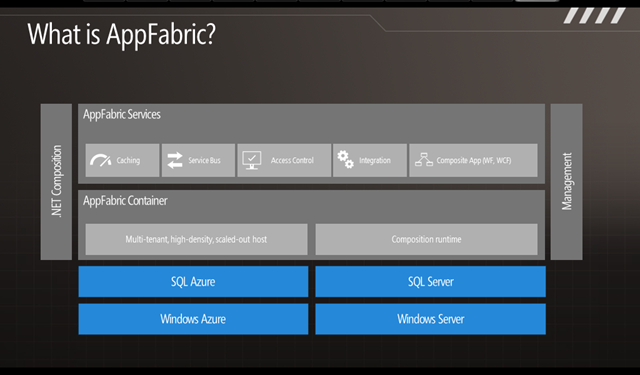Click the AppFabric Services heading
Screen dimensions: 640x375
click(x=122, y=115)
